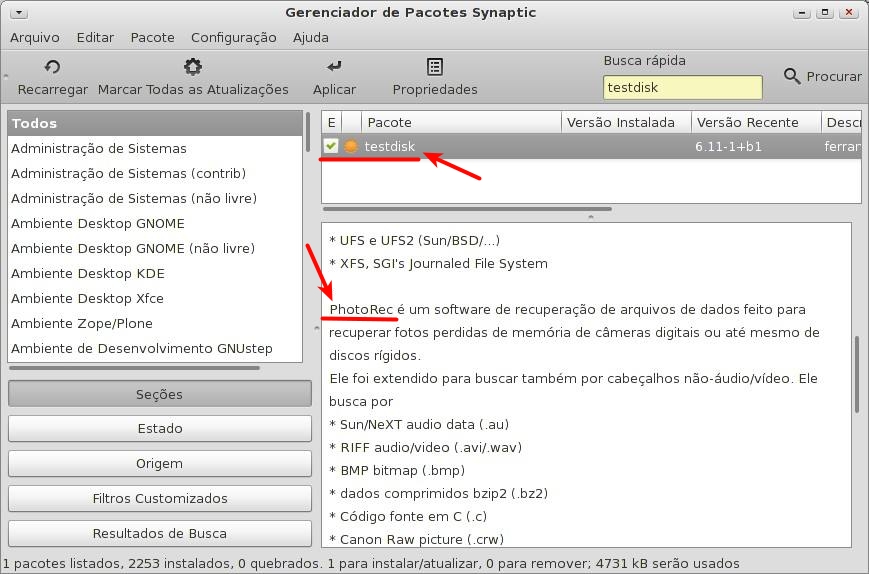
Task: Select Ambiente de Desenvolvimento GNUstep section
Action: tap(155, 348)
